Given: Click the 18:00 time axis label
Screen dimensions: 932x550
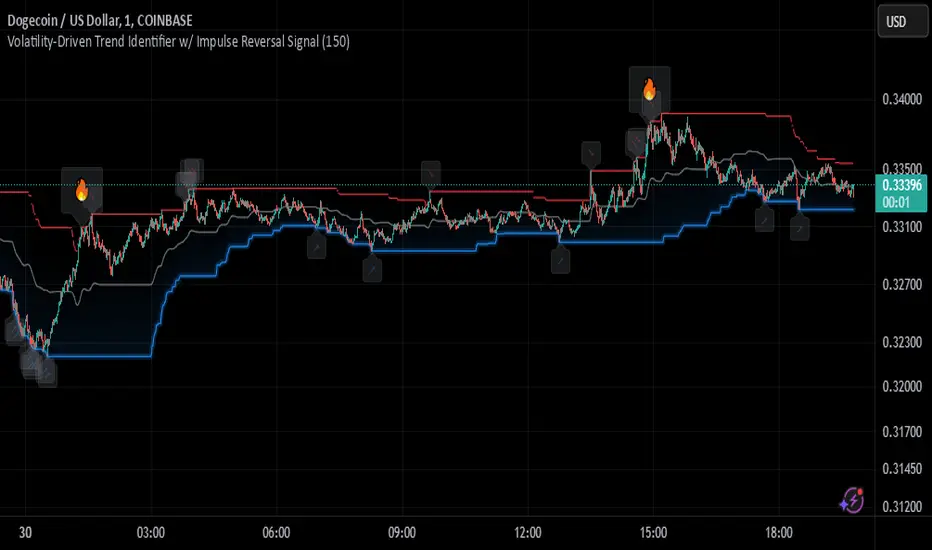Looking at the screenshot, I should click(x=779, y=532).
